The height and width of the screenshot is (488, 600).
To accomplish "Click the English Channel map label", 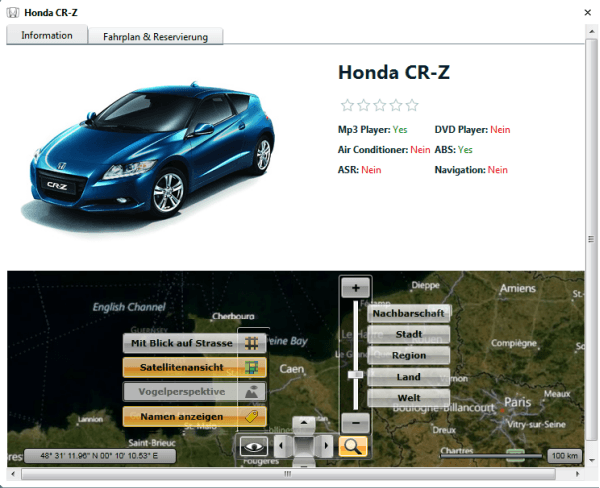I will click(129, 307).
